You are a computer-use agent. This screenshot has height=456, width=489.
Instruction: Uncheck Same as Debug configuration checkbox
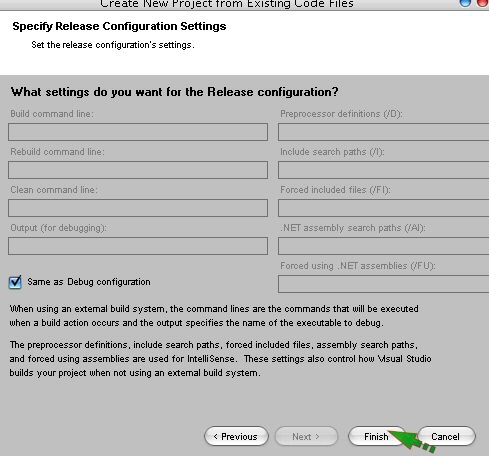(x=15, y=282)
